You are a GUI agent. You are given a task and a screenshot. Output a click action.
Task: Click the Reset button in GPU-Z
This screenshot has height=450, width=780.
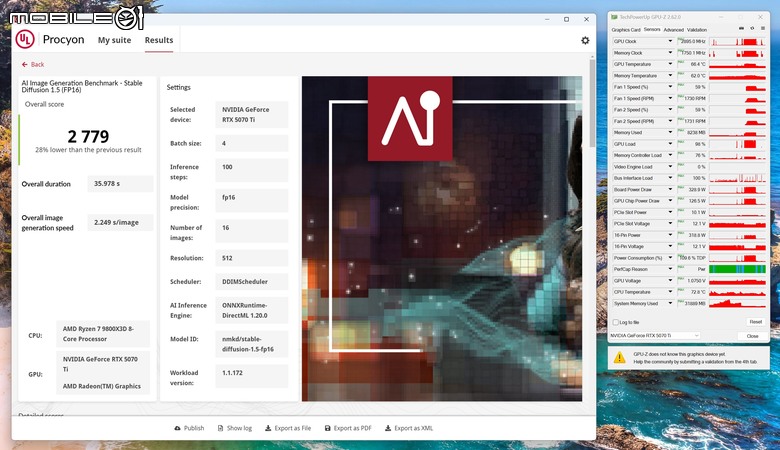[755, 322]
